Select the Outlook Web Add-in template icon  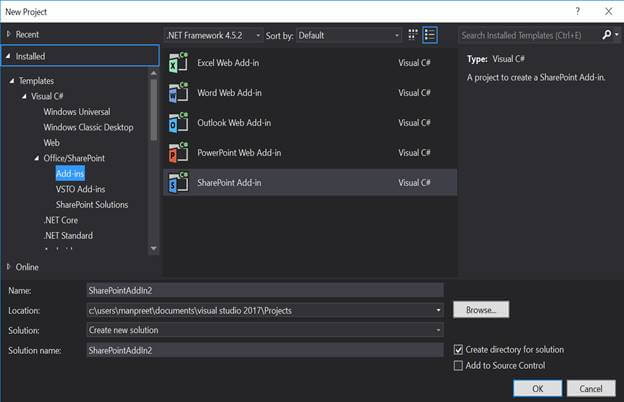pos(178,123)
